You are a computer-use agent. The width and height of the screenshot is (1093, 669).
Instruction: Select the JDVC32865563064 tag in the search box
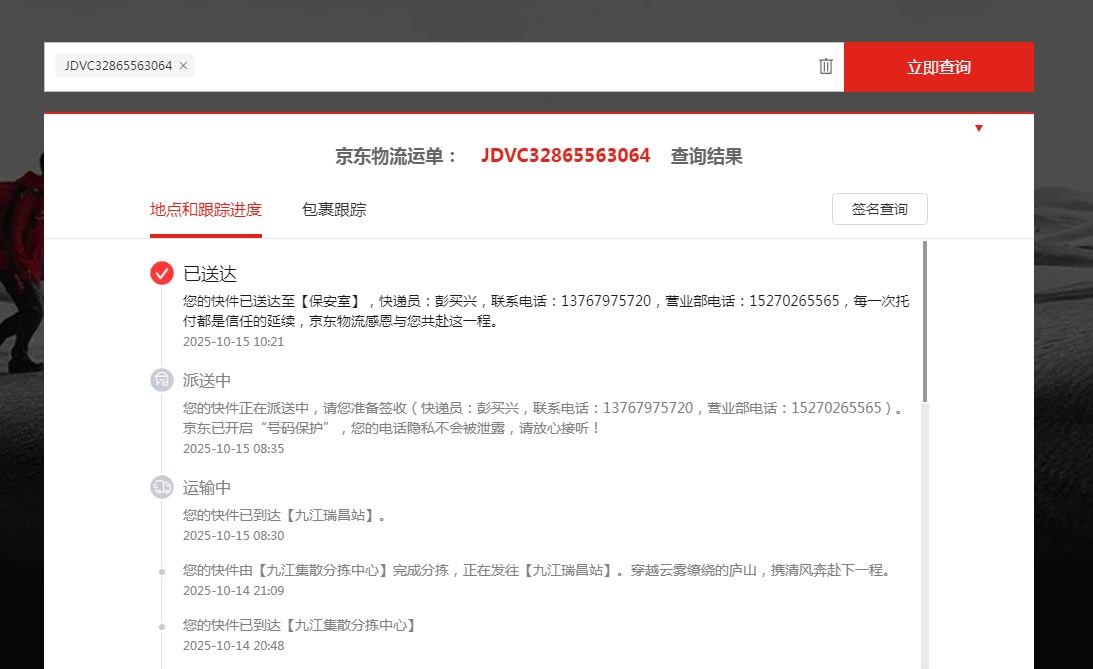(118, 66)
